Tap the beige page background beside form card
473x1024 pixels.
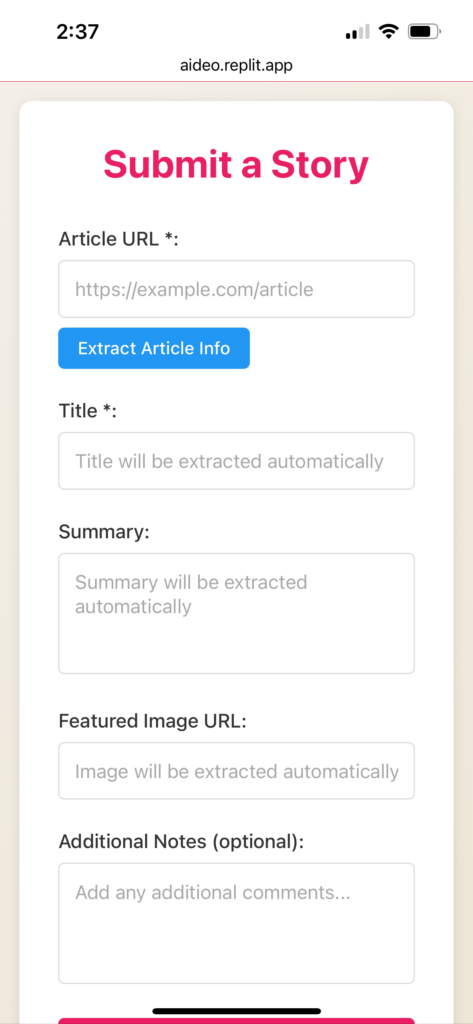[463, 522]
